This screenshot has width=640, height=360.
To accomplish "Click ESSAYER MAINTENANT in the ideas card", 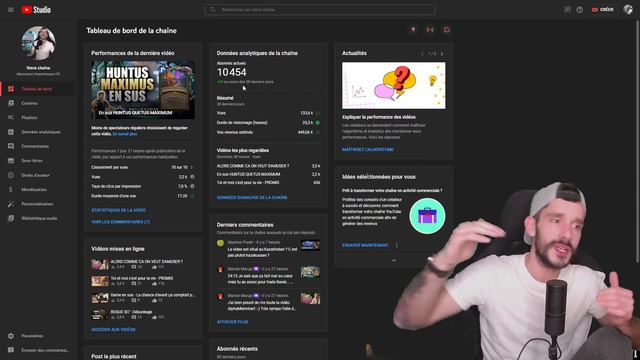I will pyautogui.click(x=365, y=245).
